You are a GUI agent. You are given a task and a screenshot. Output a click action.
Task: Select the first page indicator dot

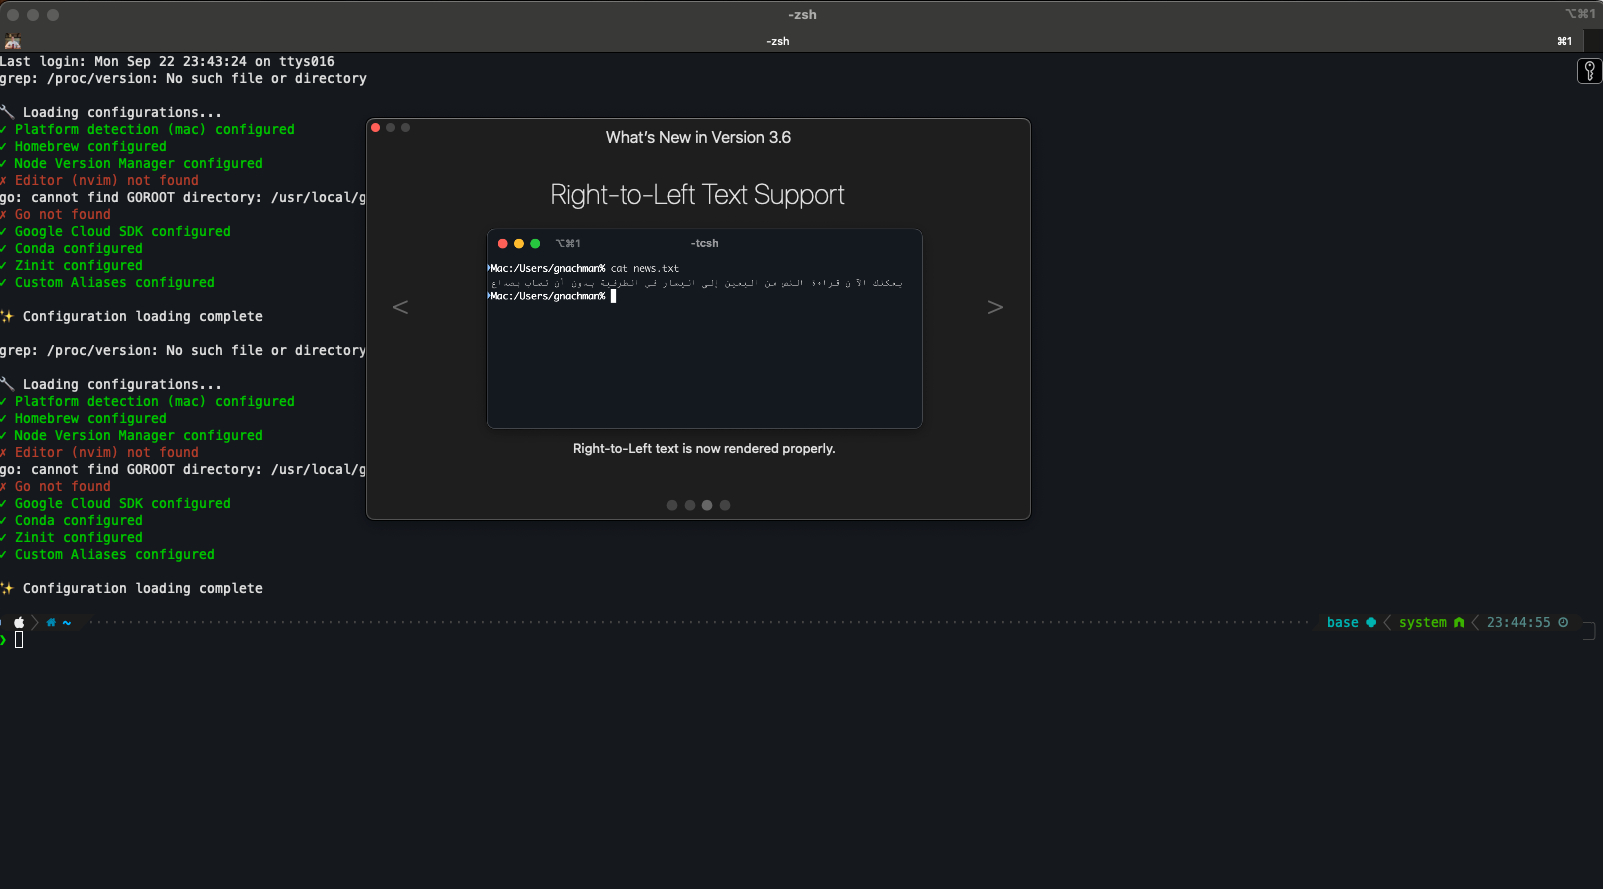click(672, 505)
